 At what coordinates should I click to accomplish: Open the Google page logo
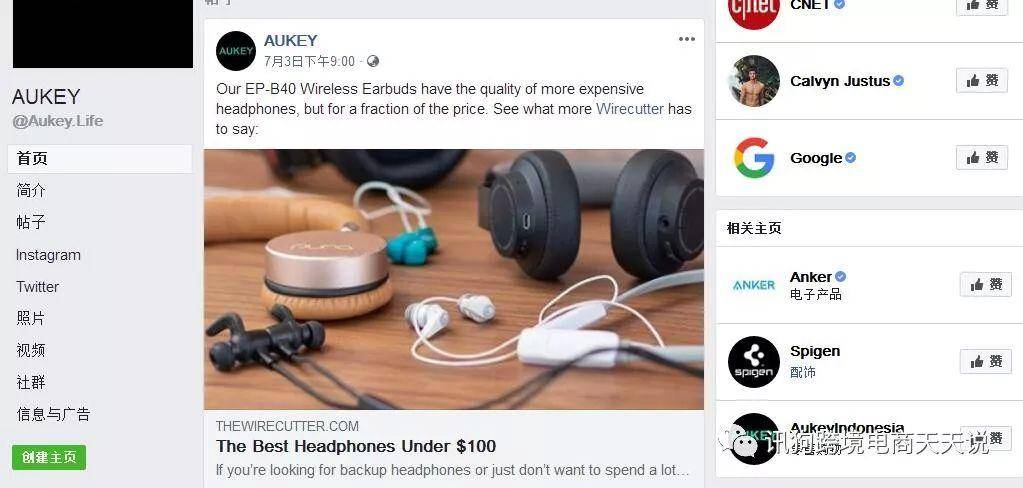coord(754,157)
